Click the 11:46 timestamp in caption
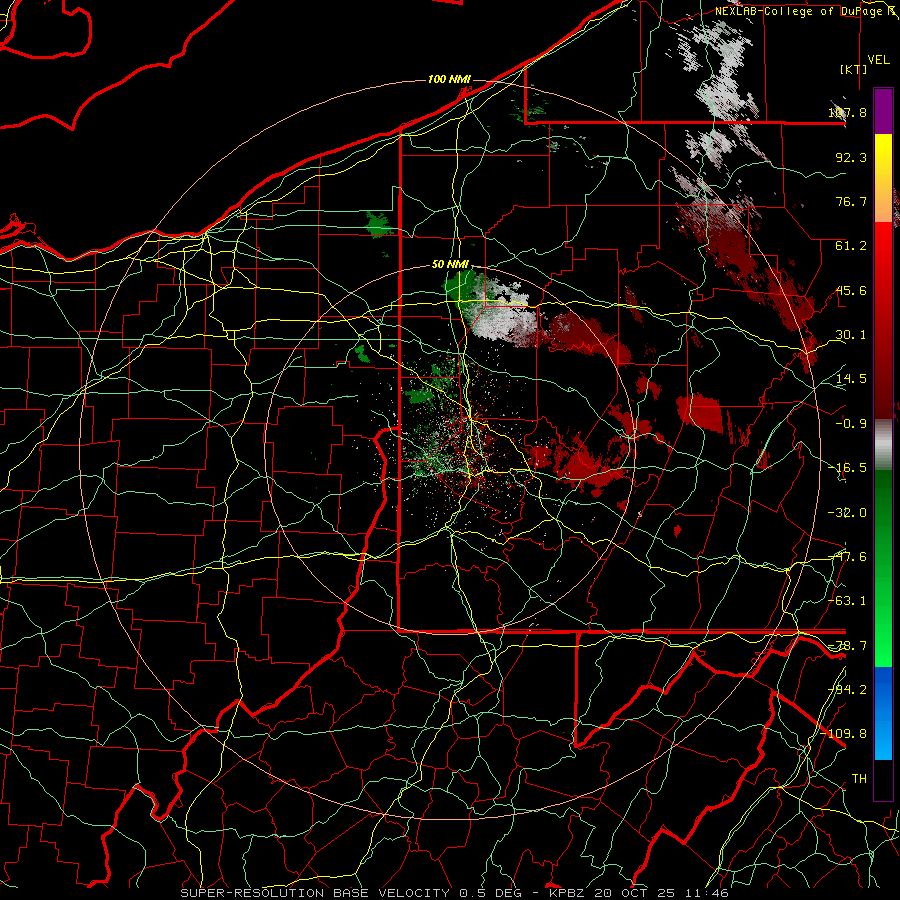Screen dimensions: 900x900 point(709,893)
